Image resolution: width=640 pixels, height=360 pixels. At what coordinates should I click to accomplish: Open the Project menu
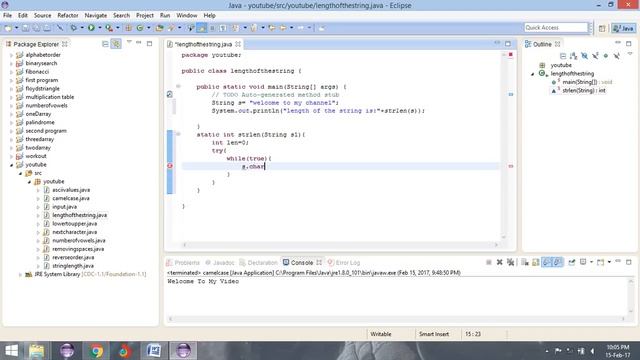pos(144,16)
